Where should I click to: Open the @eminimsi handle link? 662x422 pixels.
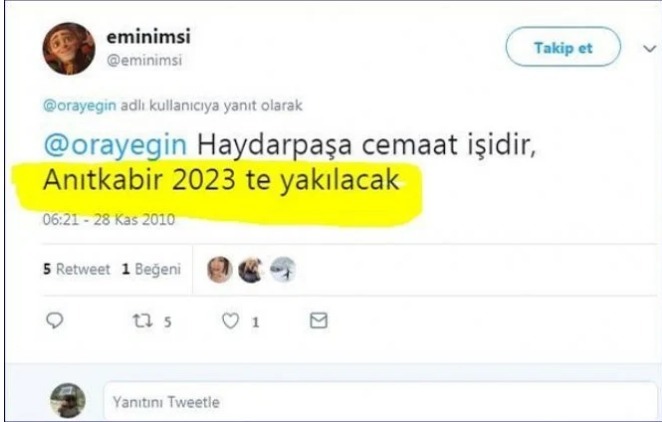click(144, 60)
